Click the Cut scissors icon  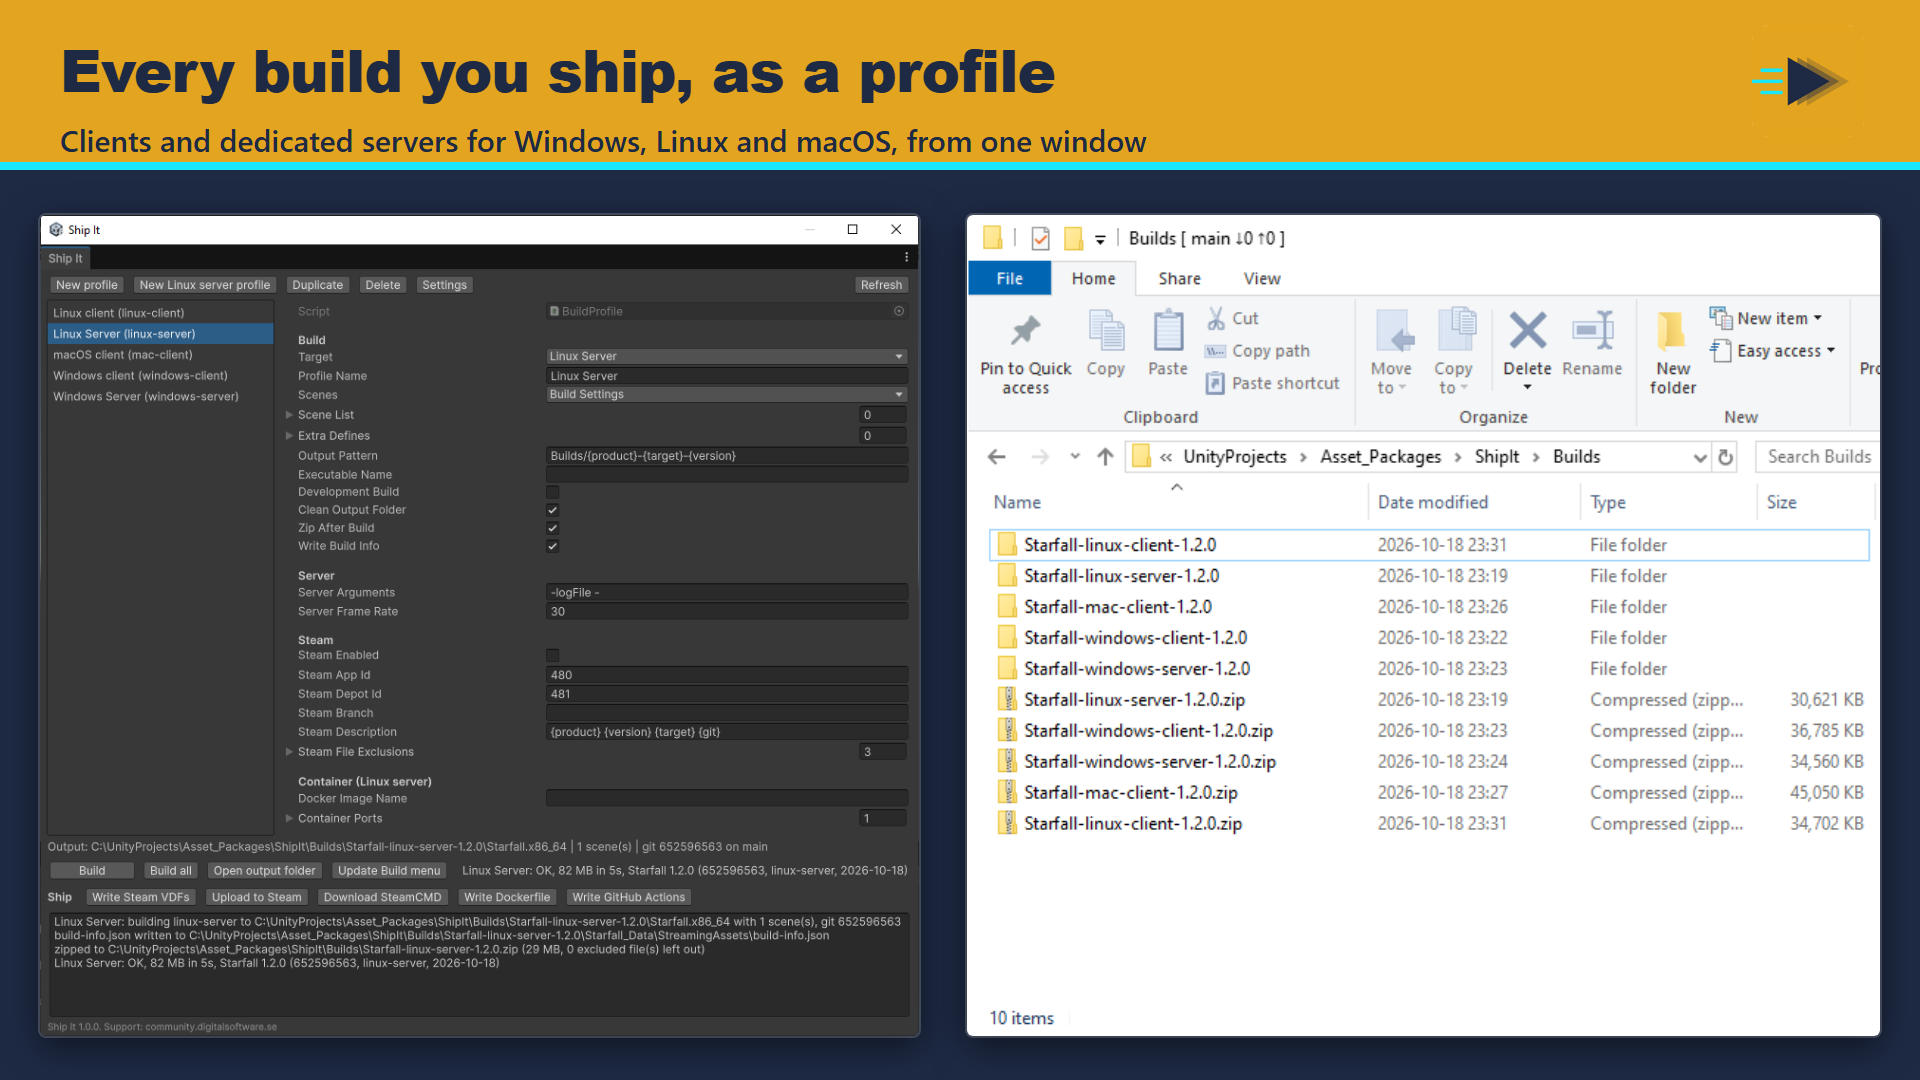pos(1216,318)
